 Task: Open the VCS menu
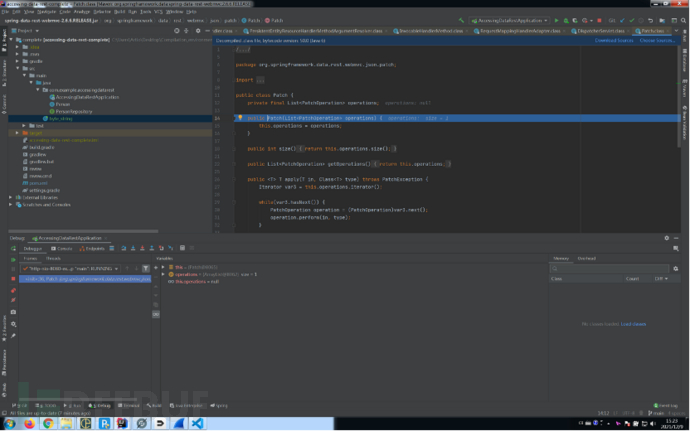click(158, 12)
